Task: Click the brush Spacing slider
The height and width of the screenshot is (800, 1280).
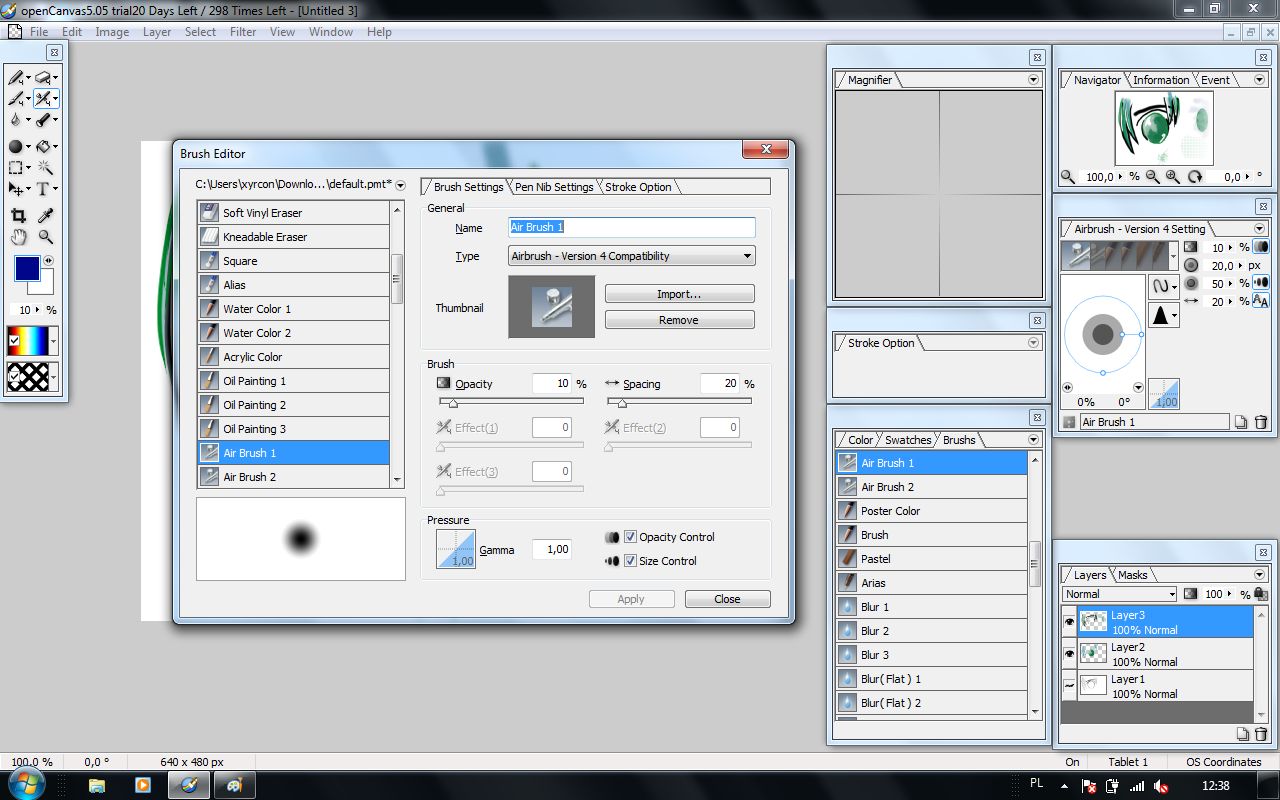Action: 679,402
